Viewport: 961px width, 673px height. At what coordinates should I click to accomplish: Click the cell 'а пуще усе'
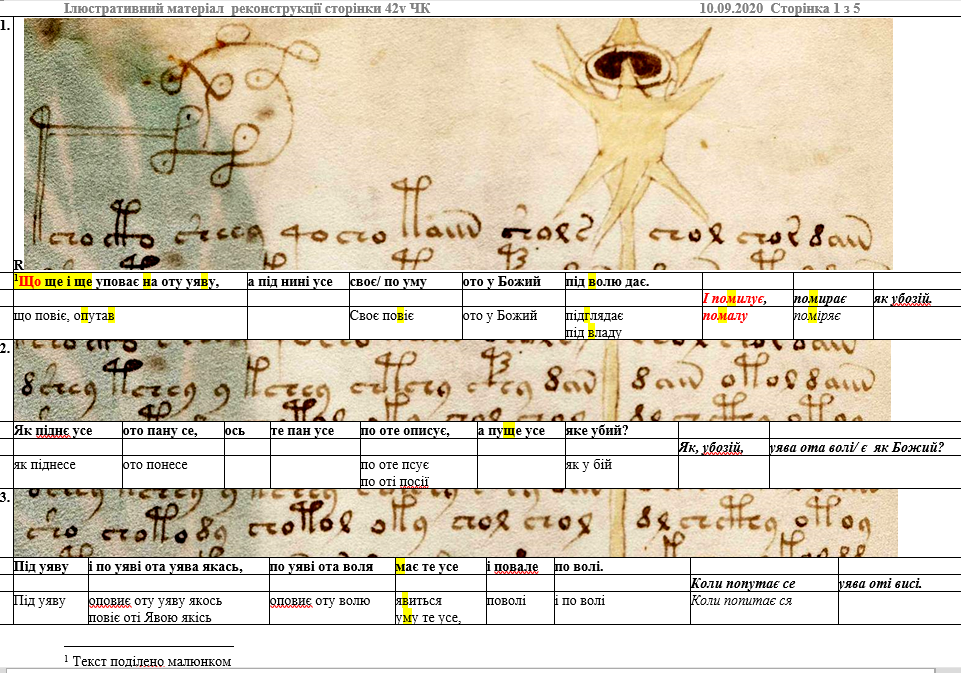pos(521,430)
